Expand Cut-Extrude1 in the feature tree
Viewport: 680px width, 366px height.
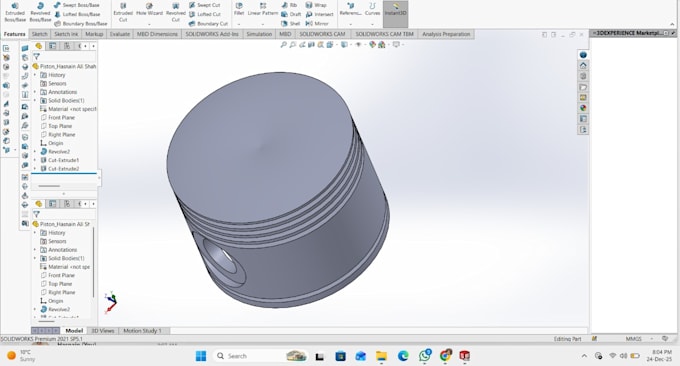click(35, 160)
